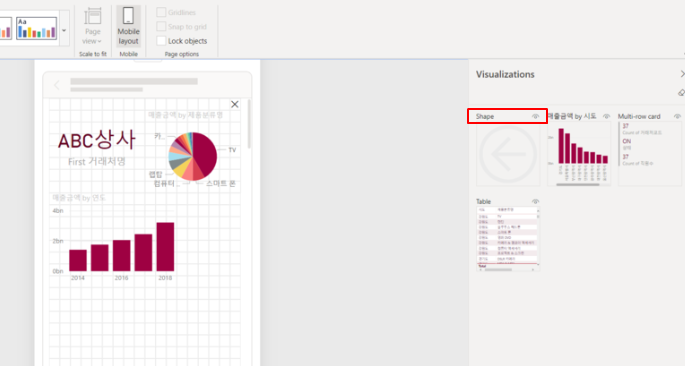Select the Table visual thumbnail

coord(508,239)
